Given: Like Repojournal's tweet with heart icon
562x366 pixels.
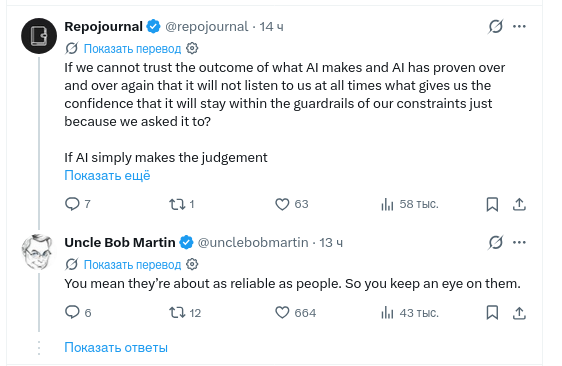Looking at the screenshot, I should [282, 204].
